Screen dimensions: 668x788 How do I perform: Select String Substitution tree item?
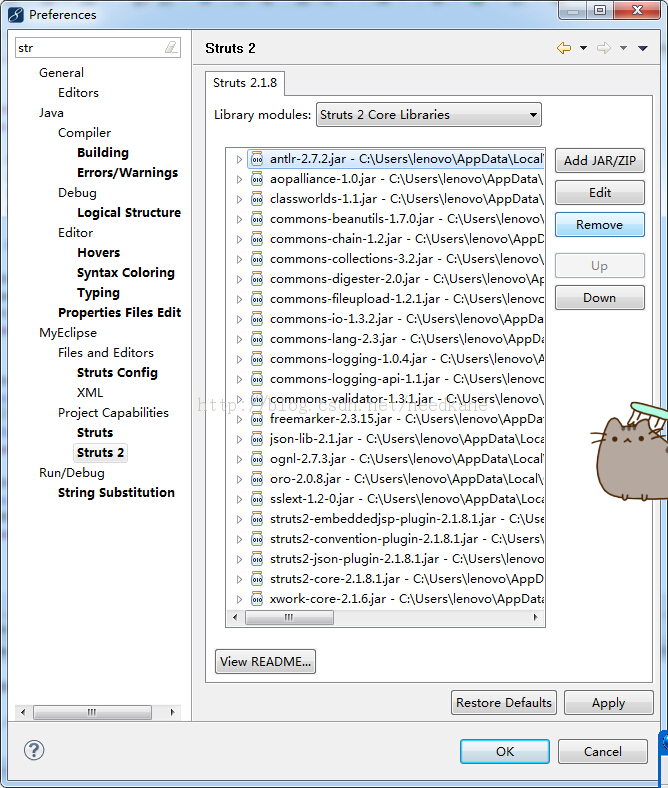[x=116, y=492]
